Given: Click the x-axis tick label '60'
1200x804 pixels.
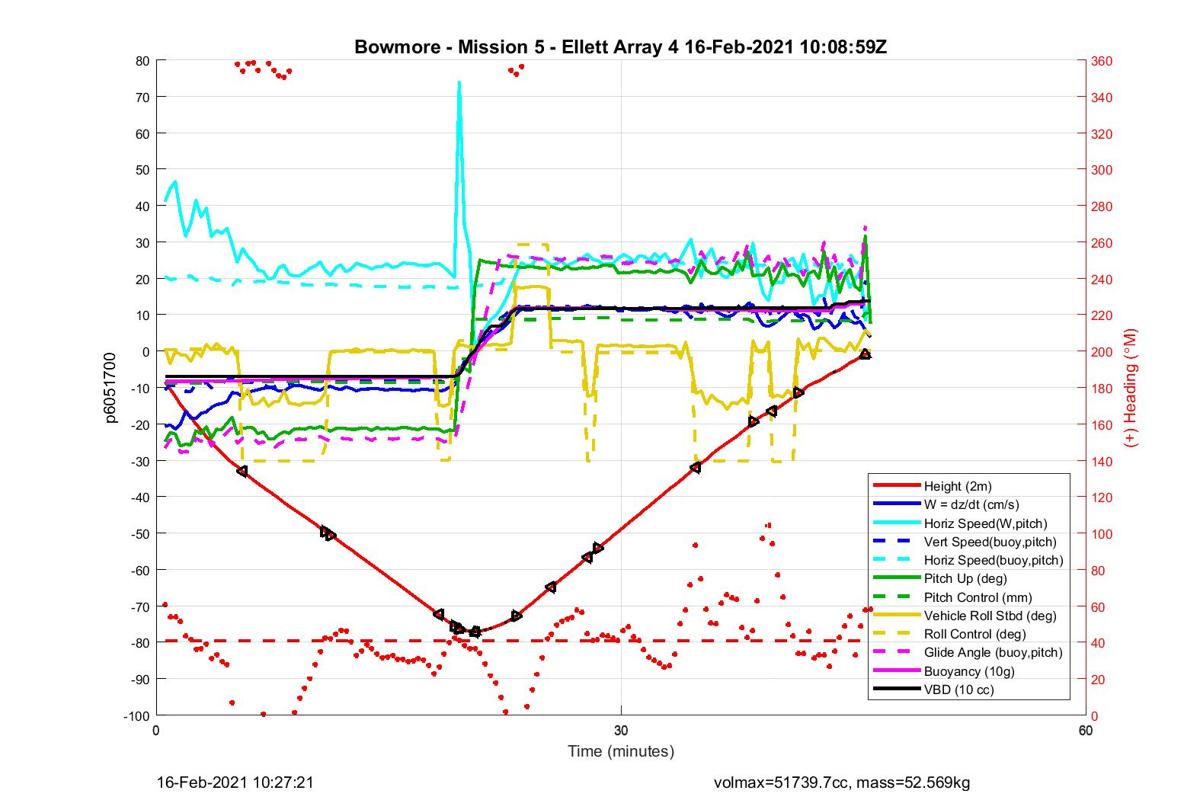Looking at the screenshot, I should pyautogui.click(x=1086, y=730).
